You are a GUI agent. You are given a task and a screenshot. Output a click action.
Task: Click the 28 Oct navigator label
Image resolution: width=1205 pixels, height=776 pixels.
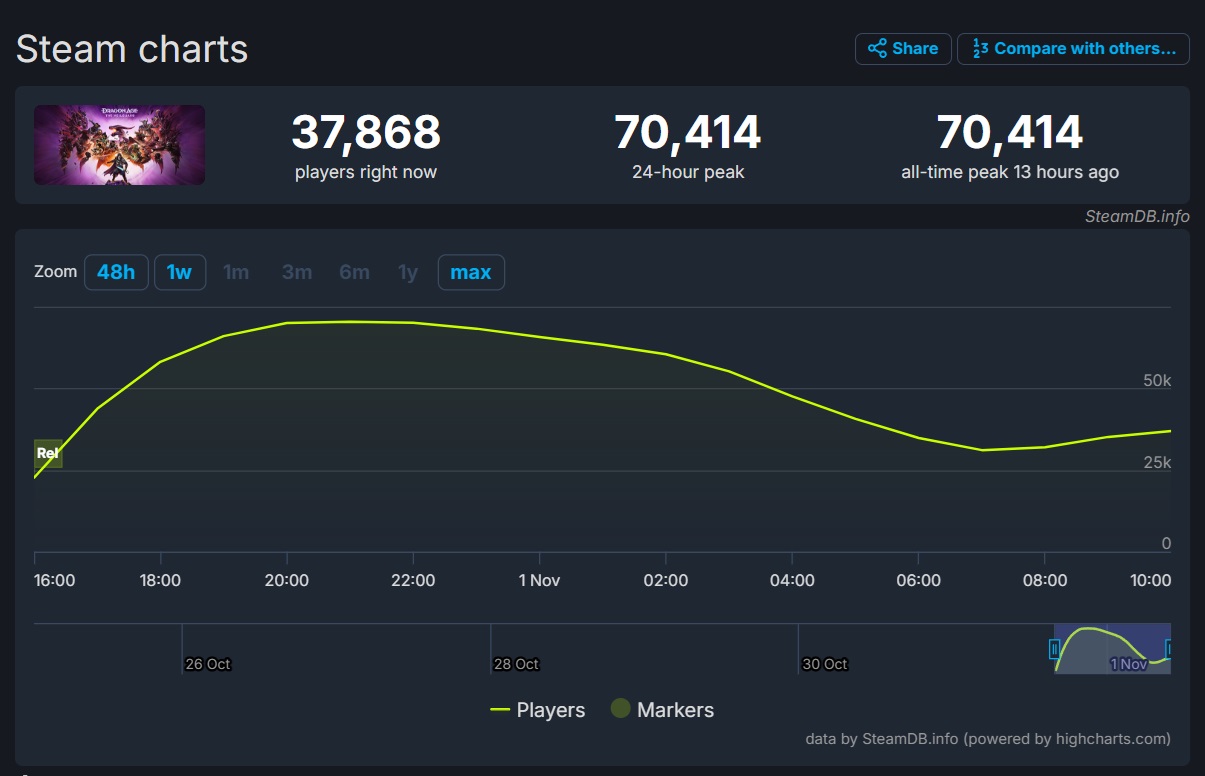516,664
